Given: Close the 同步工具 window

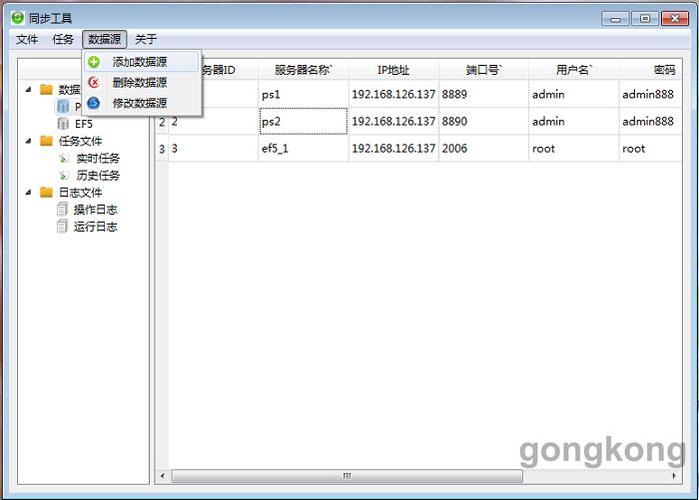Looking at the screenshot, I should click(x=675, y=19).
